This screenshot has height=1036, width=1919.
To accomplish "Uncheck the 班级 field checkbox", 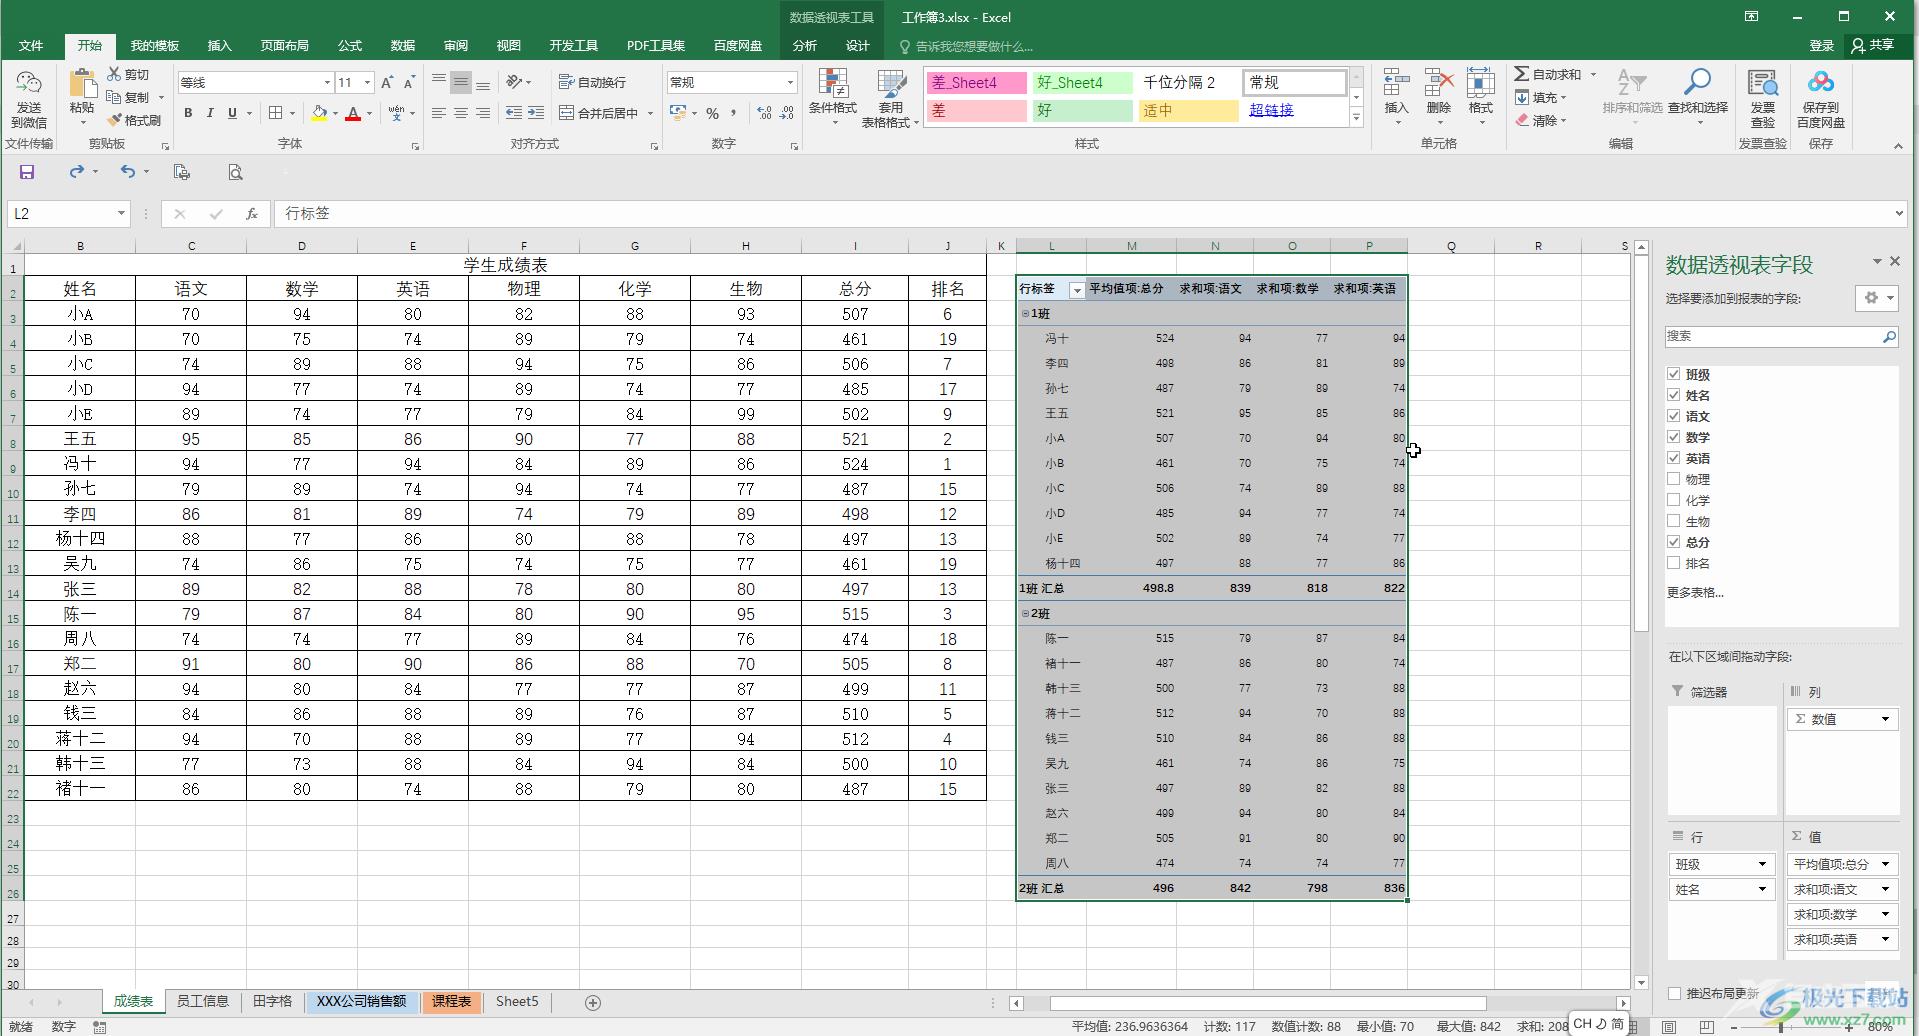I will (1674, 374).
